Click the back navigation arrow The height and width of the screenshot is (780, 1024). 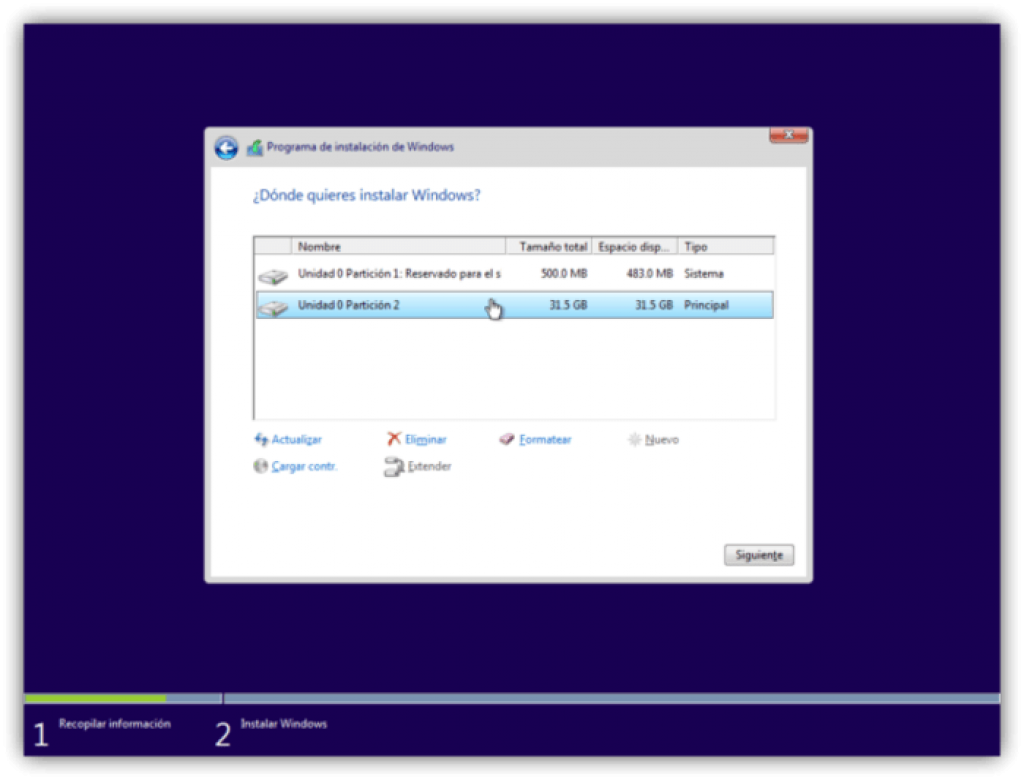226,146
